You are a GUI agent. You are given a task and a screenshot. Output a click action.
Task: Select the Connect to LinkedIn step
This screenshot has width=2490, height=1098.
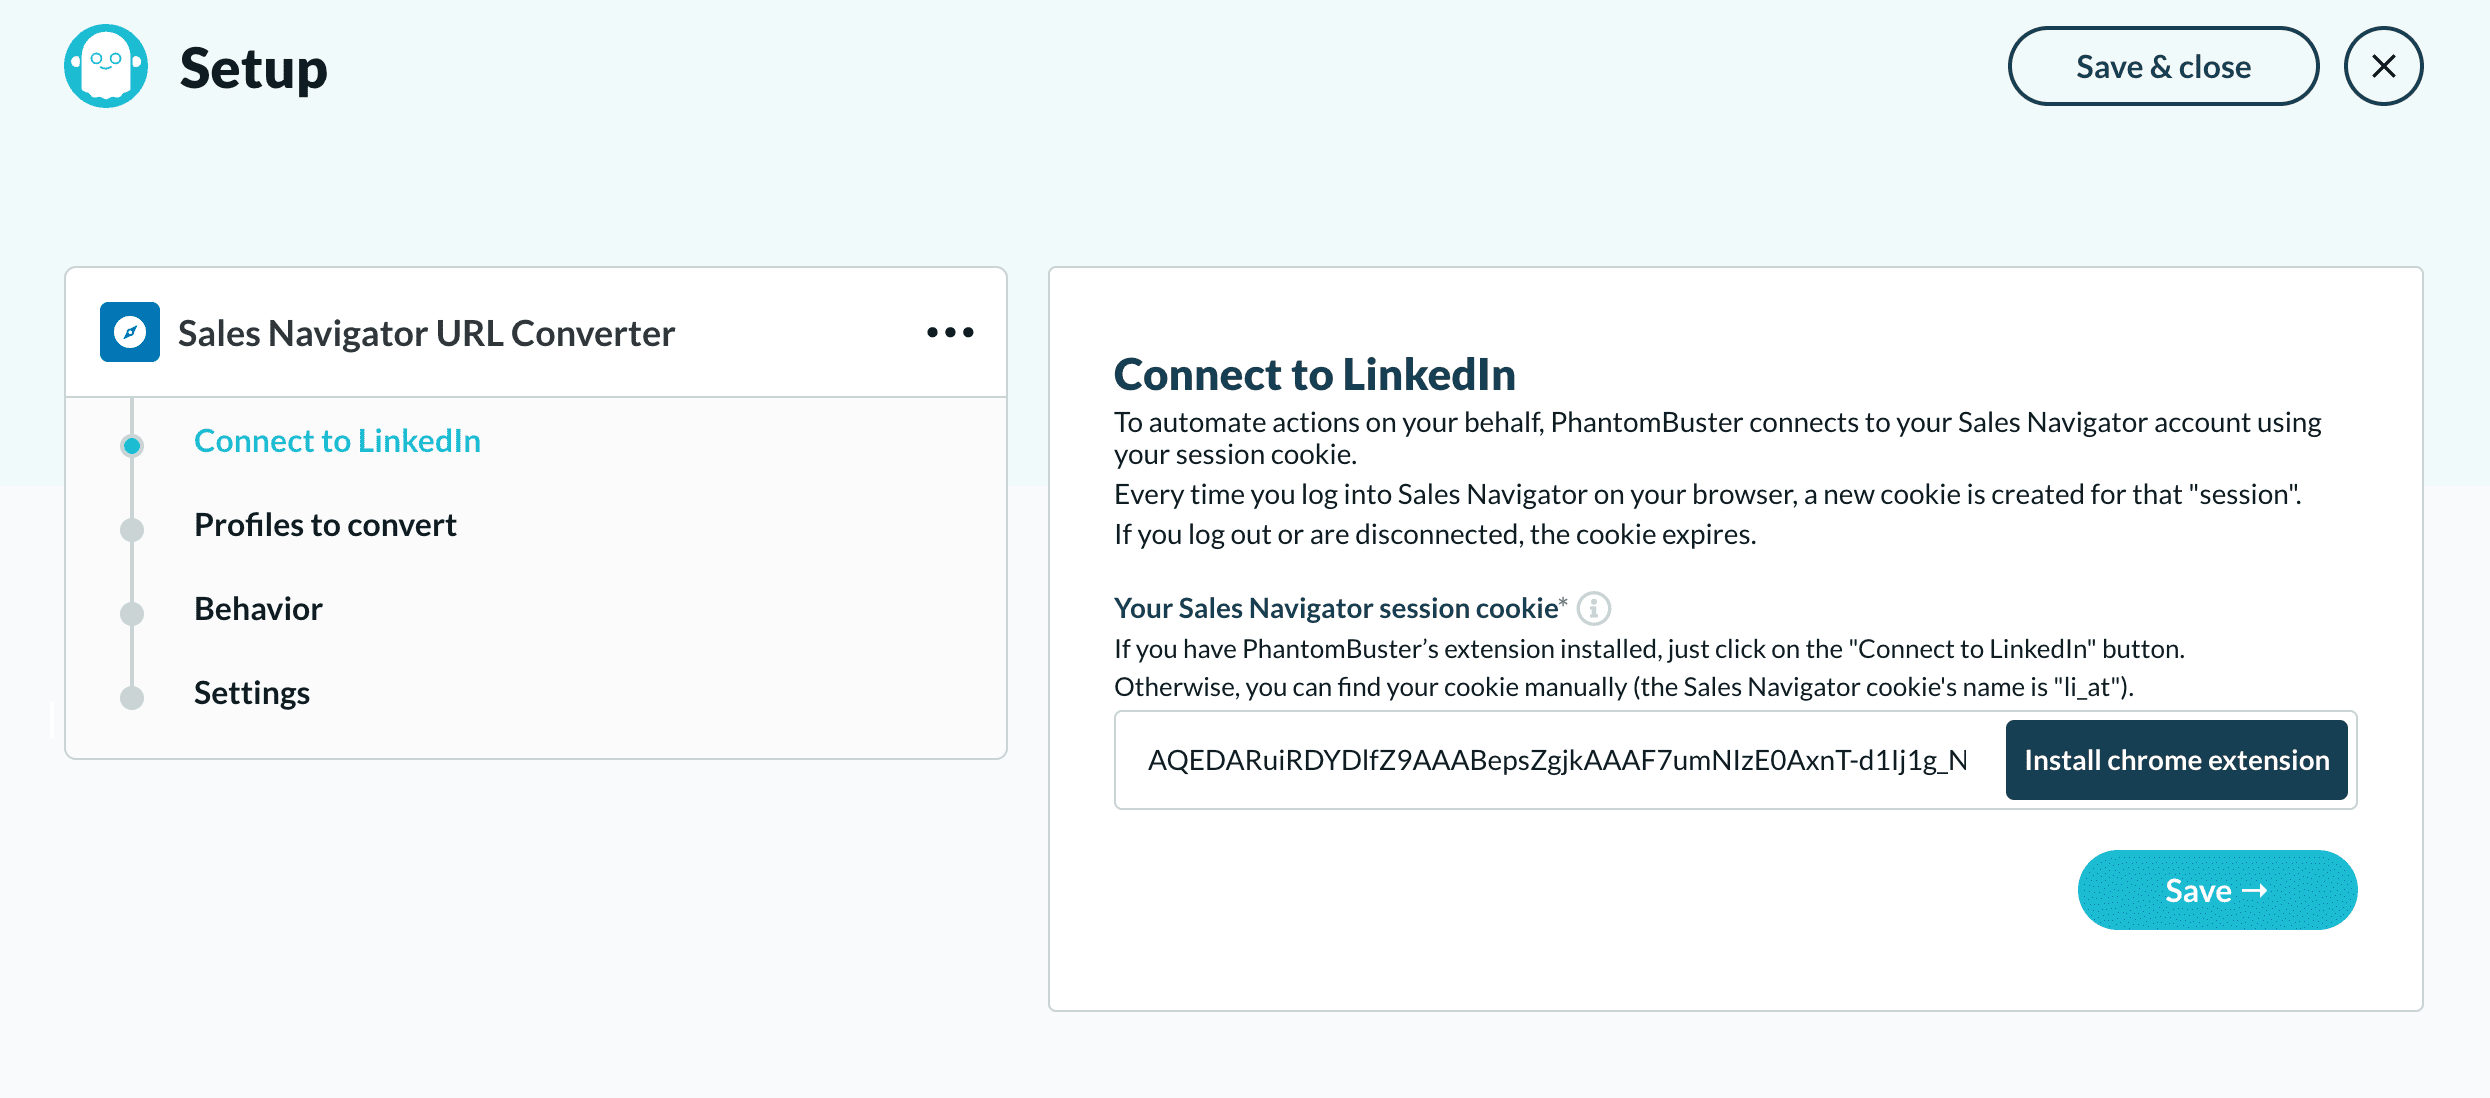[337, 441]
